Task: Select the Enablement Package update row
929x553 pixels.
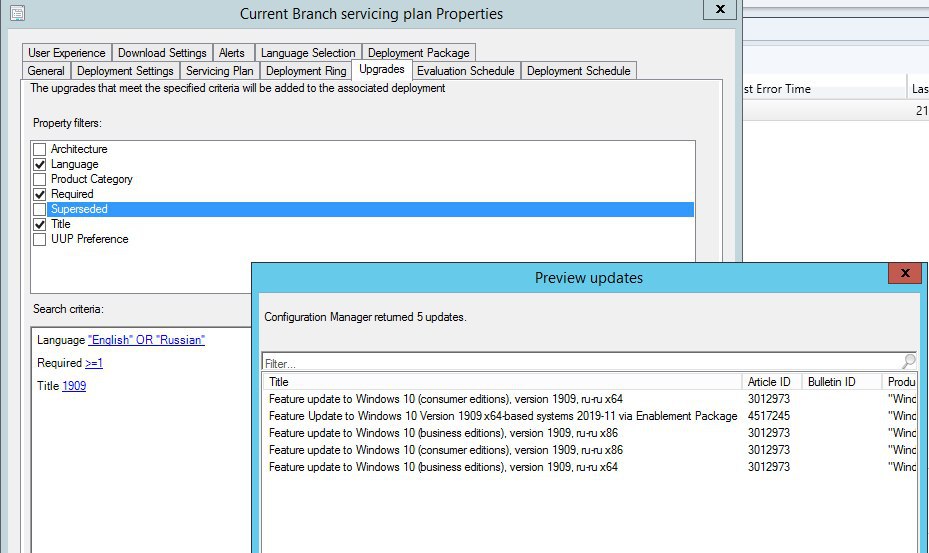Action: click(590, 416)
